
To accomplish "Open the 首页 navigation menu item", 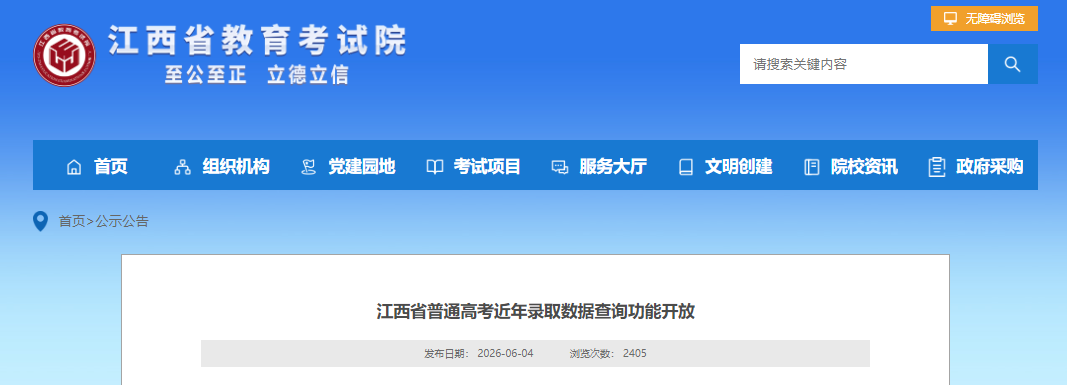I will pos(111,167).
